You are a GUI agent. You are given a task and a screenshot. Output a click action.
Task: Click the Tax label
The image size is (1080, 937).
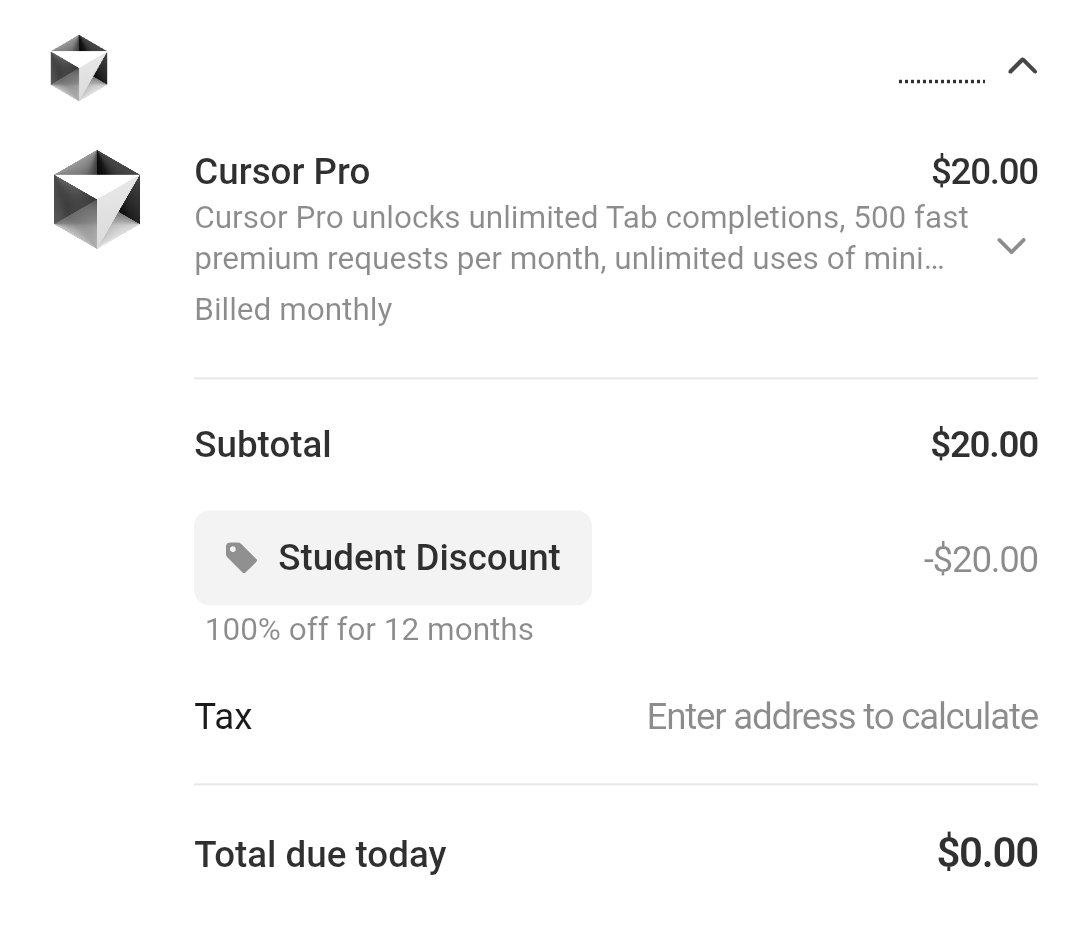(223, 717)
